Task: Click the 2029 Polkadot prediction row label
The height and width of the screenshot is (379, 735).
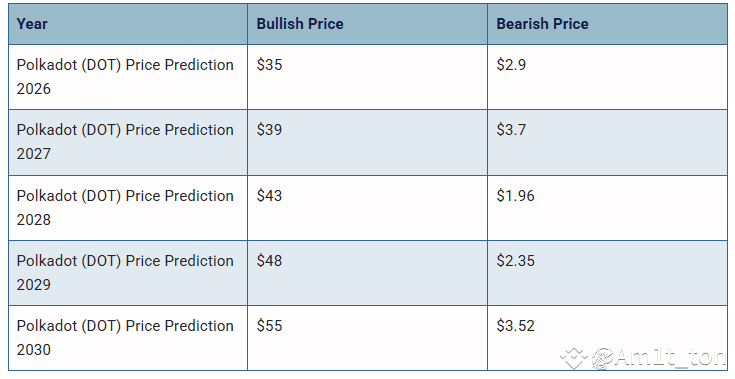Action: [x=125, y=273]
